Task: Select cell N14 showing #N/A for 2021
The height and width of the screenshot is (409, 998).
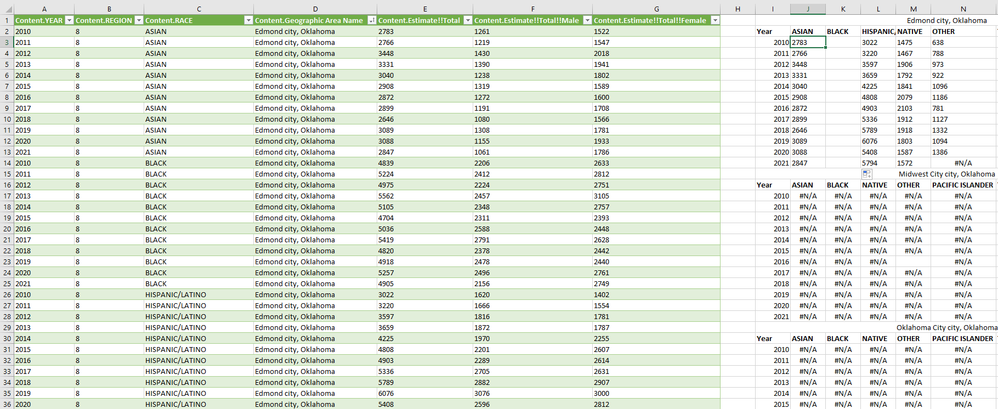Action: pyautogui.click(x=964, y=163)
